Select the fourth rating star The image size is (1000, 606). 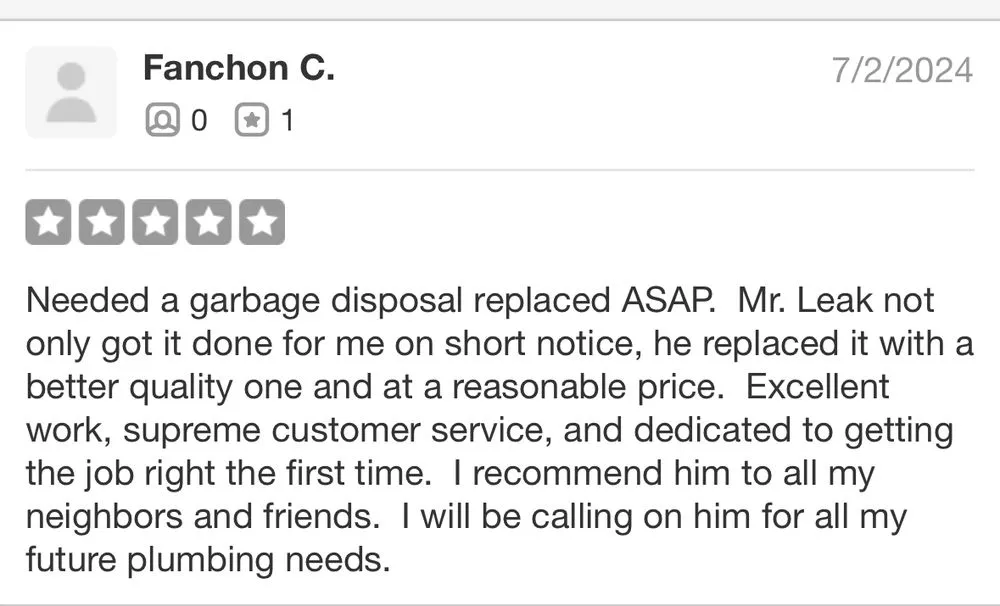[210, 220]
